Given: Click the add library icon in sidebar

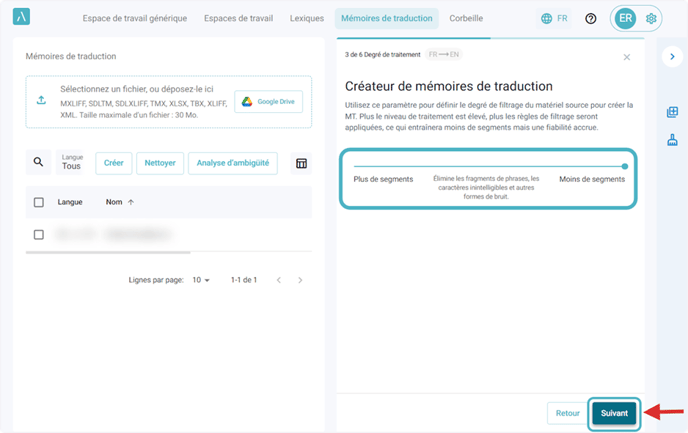Looking at the screenshot, I should pyautogui.click(x=672, y=112).
